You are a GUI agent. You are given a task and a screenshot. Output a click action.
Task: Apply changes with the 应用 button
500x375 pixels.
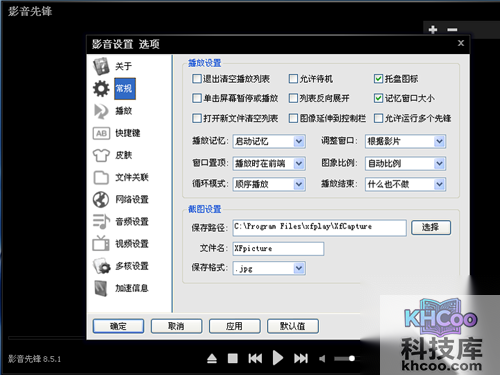234,326
